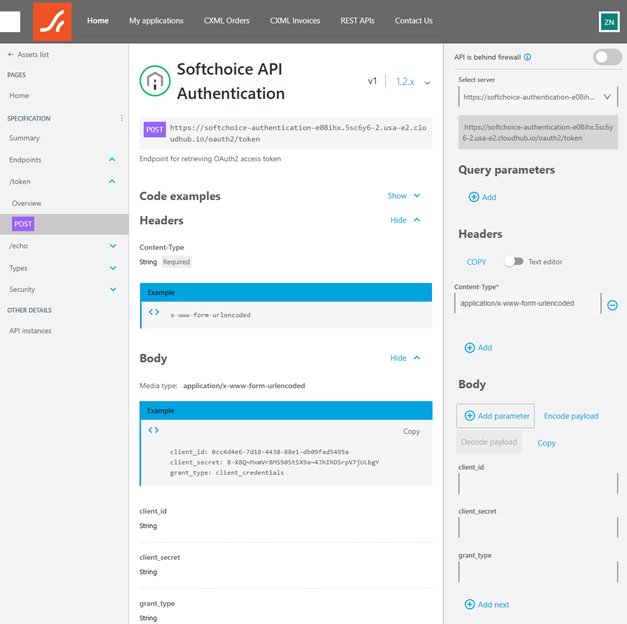The image size is (627, 624).
Task: Click the back arrow next to Assets list
Action: click(x=10, y=54)
